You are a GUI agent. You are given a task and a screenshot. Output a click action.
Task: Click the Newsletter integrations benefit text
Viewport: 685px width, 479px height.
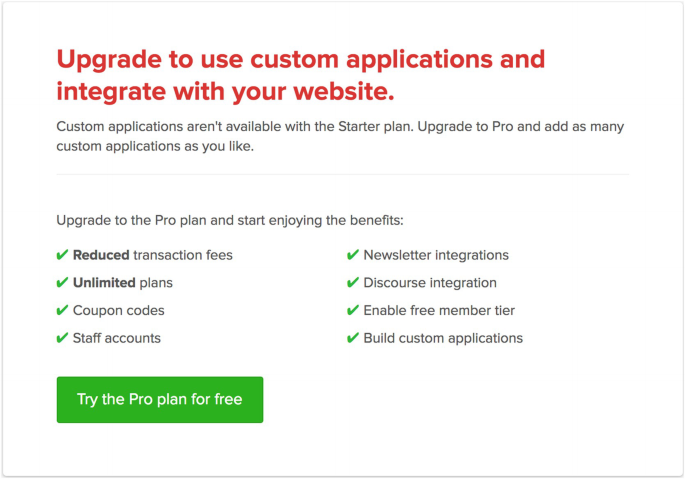tap(436, 255)
